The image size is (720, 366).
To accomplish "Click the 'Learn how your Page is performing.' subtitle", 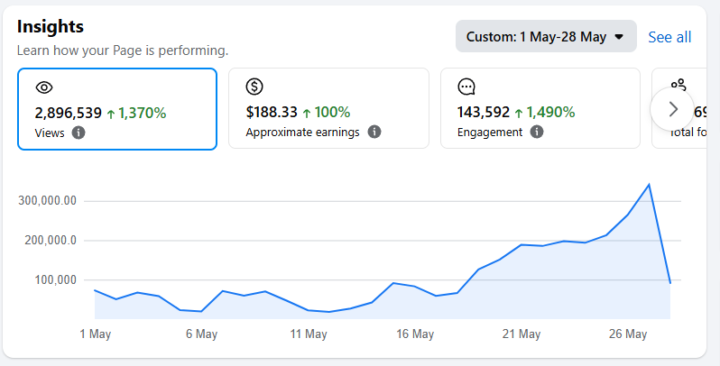I will click(123, 51).
